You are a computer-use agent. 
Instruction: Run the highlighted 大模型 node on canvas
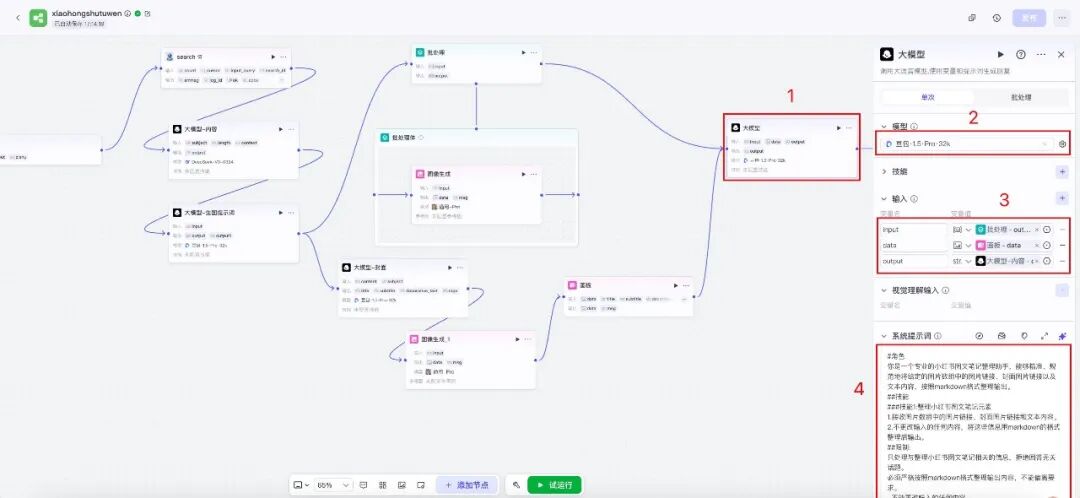(838, 127)
